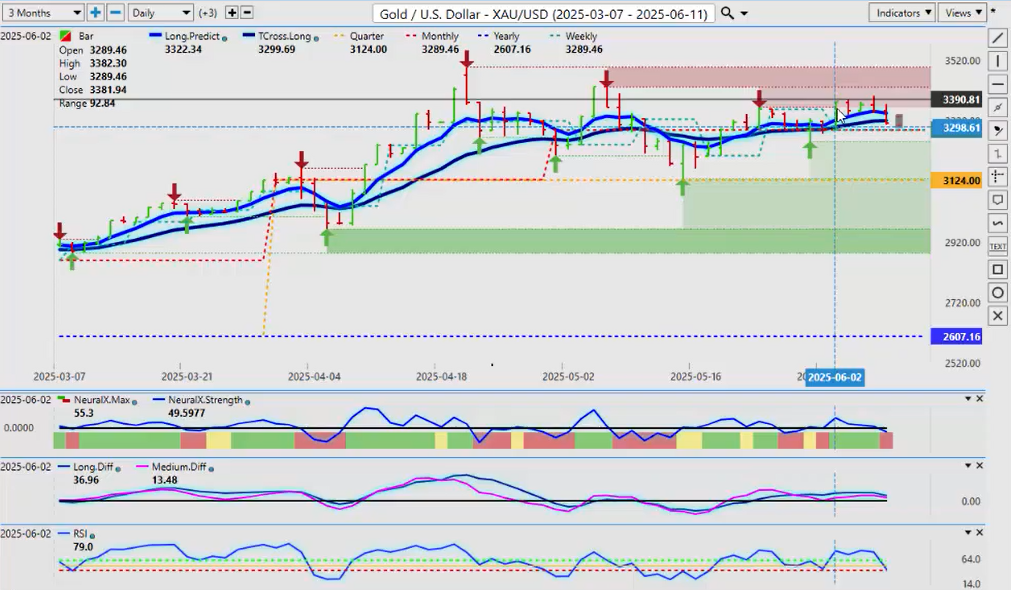Click the 3124.00 orange quarter price marker
Viewport: 1011px width, 590px height.
coord(957,181)
